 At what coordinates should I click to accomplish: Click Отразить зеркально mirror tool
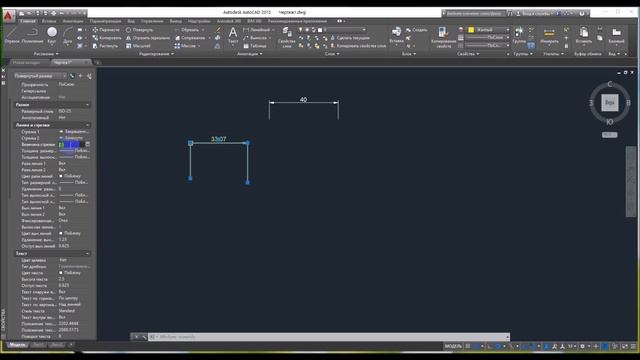[x=148, y=38]
